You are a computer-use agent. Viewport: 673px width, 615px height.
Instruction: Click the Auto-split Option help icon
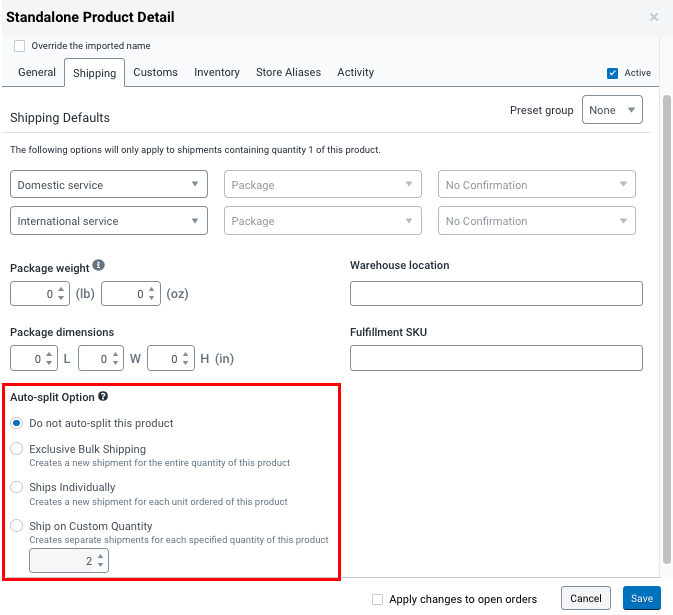[103, 396]
